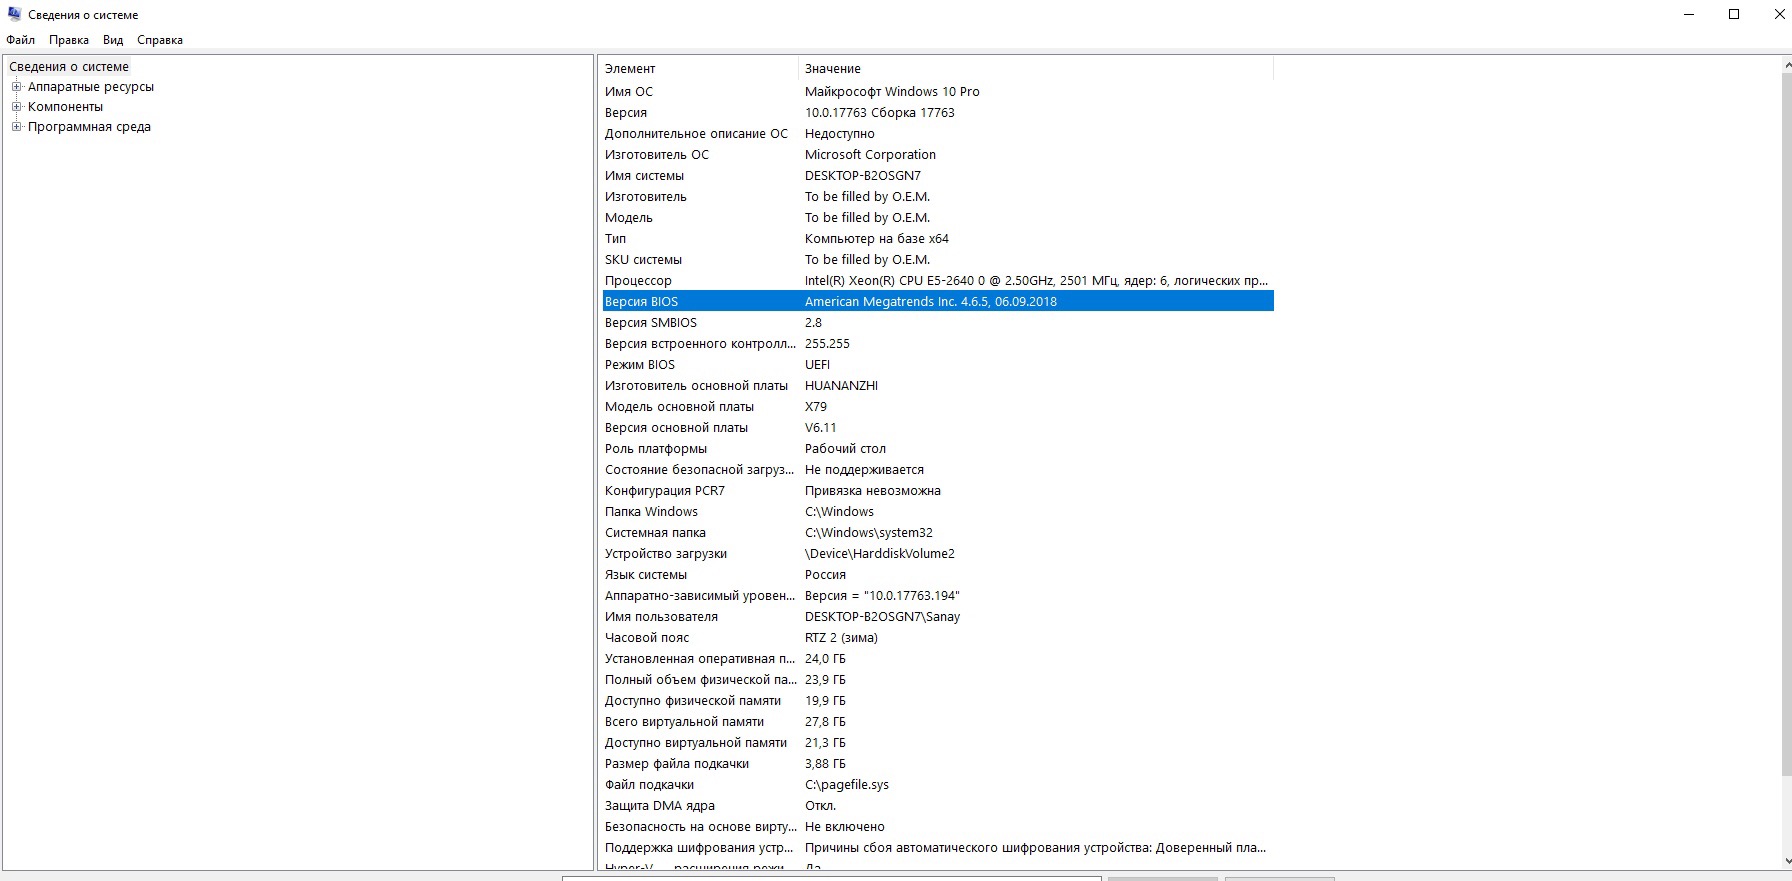Select the SKU системы row
This screenshot has width=1792, height=881.
pos(936,260)
